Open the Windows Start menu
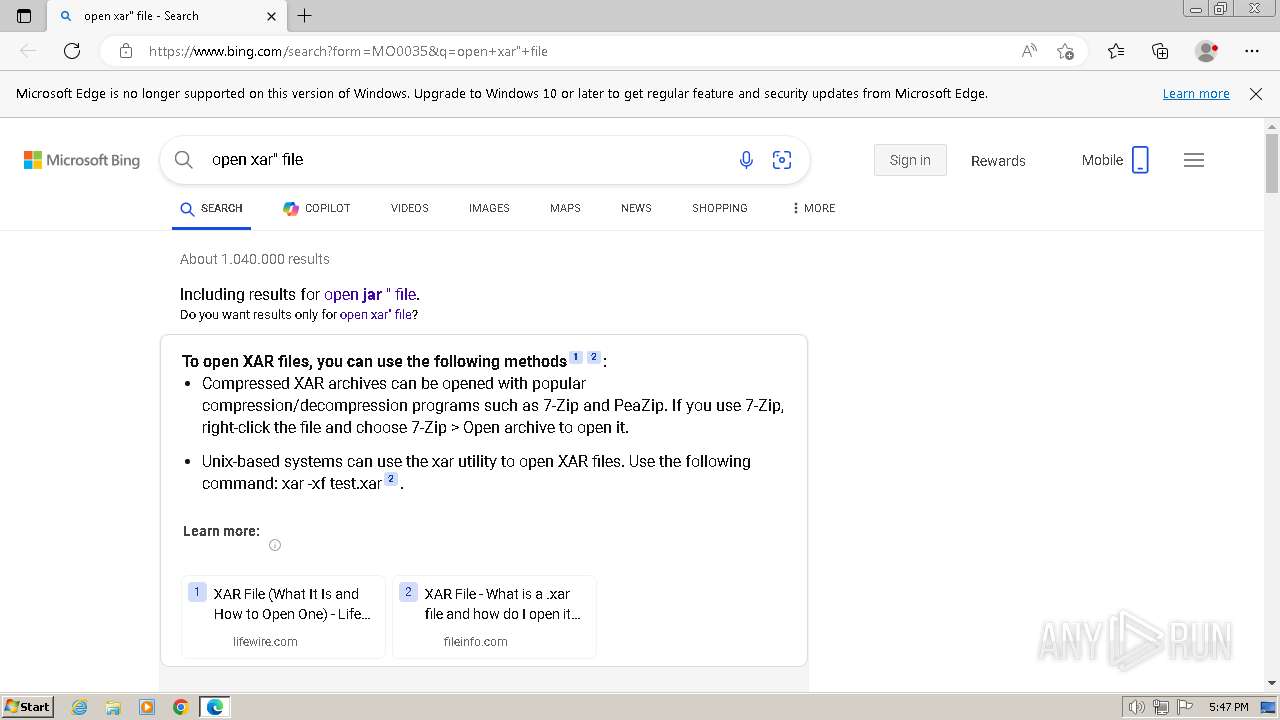Image resolution: width=1280 pixels, height=720 pixels. click(27, 706)
